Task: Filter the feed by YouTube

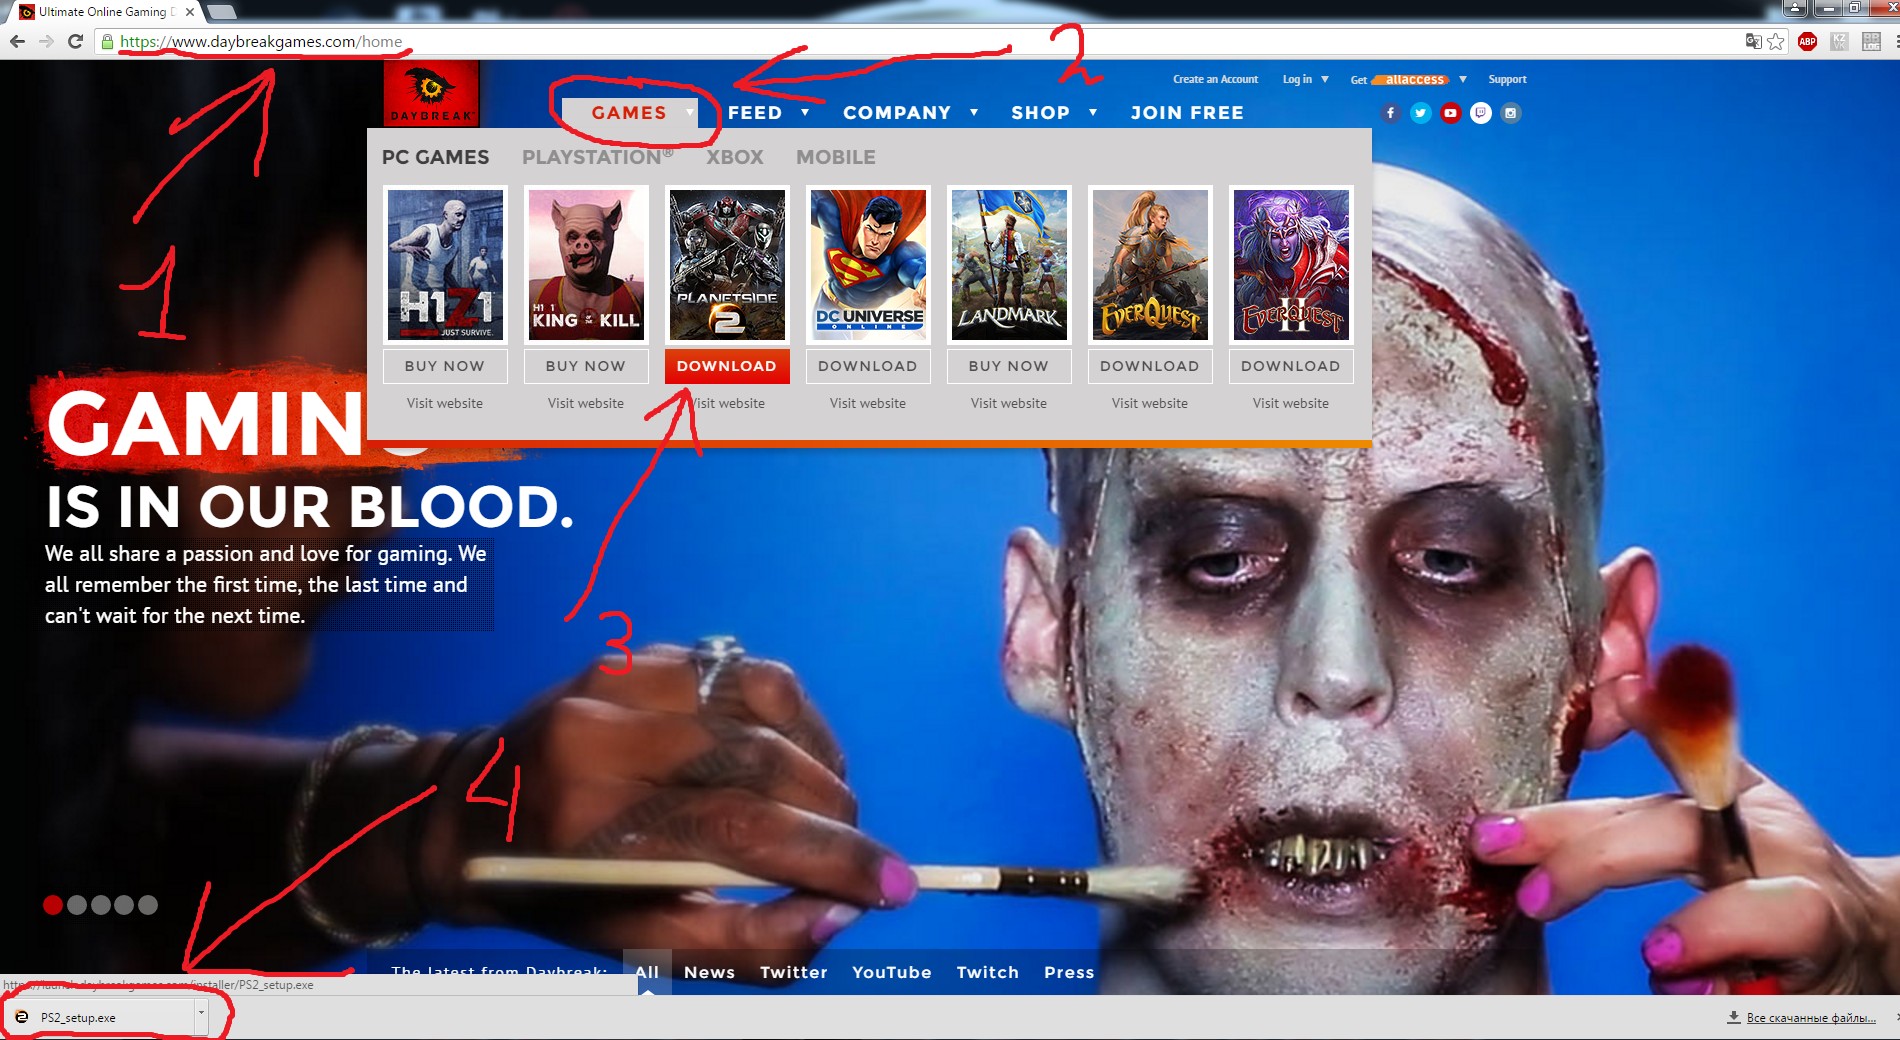Action: click(892, 972)
